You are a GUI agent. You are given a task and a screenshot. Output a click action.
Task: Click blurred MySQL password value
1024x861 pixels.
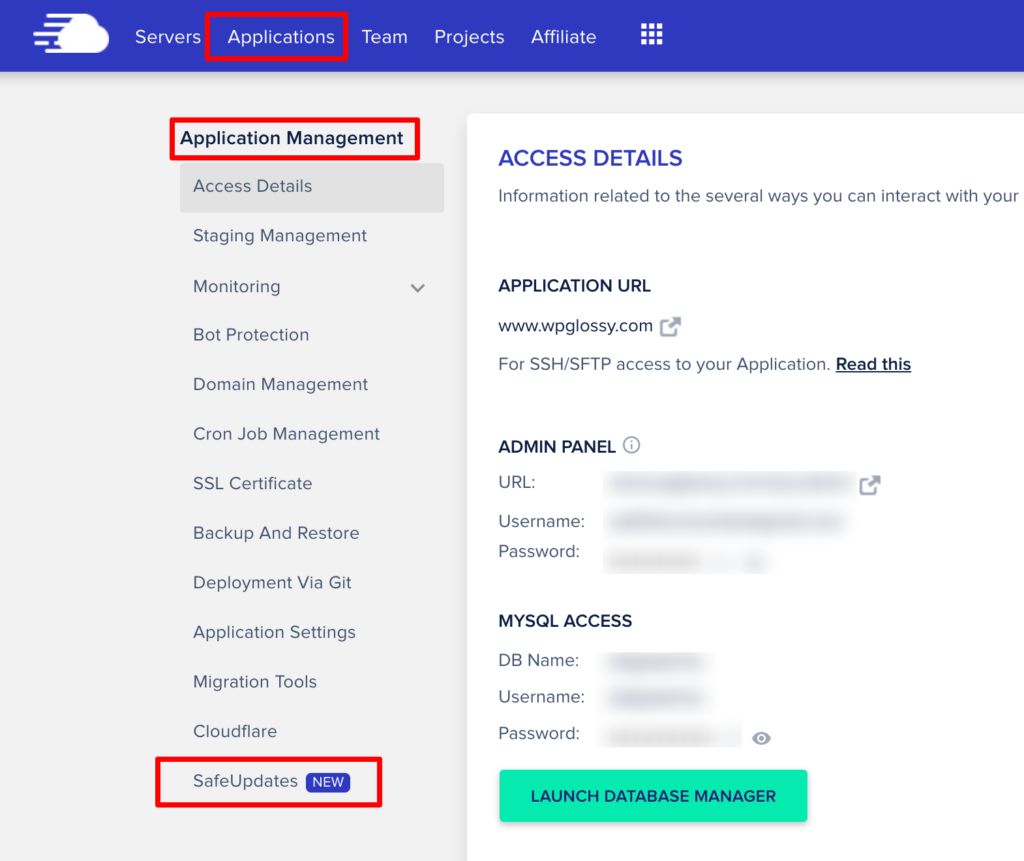click(671, 735)
